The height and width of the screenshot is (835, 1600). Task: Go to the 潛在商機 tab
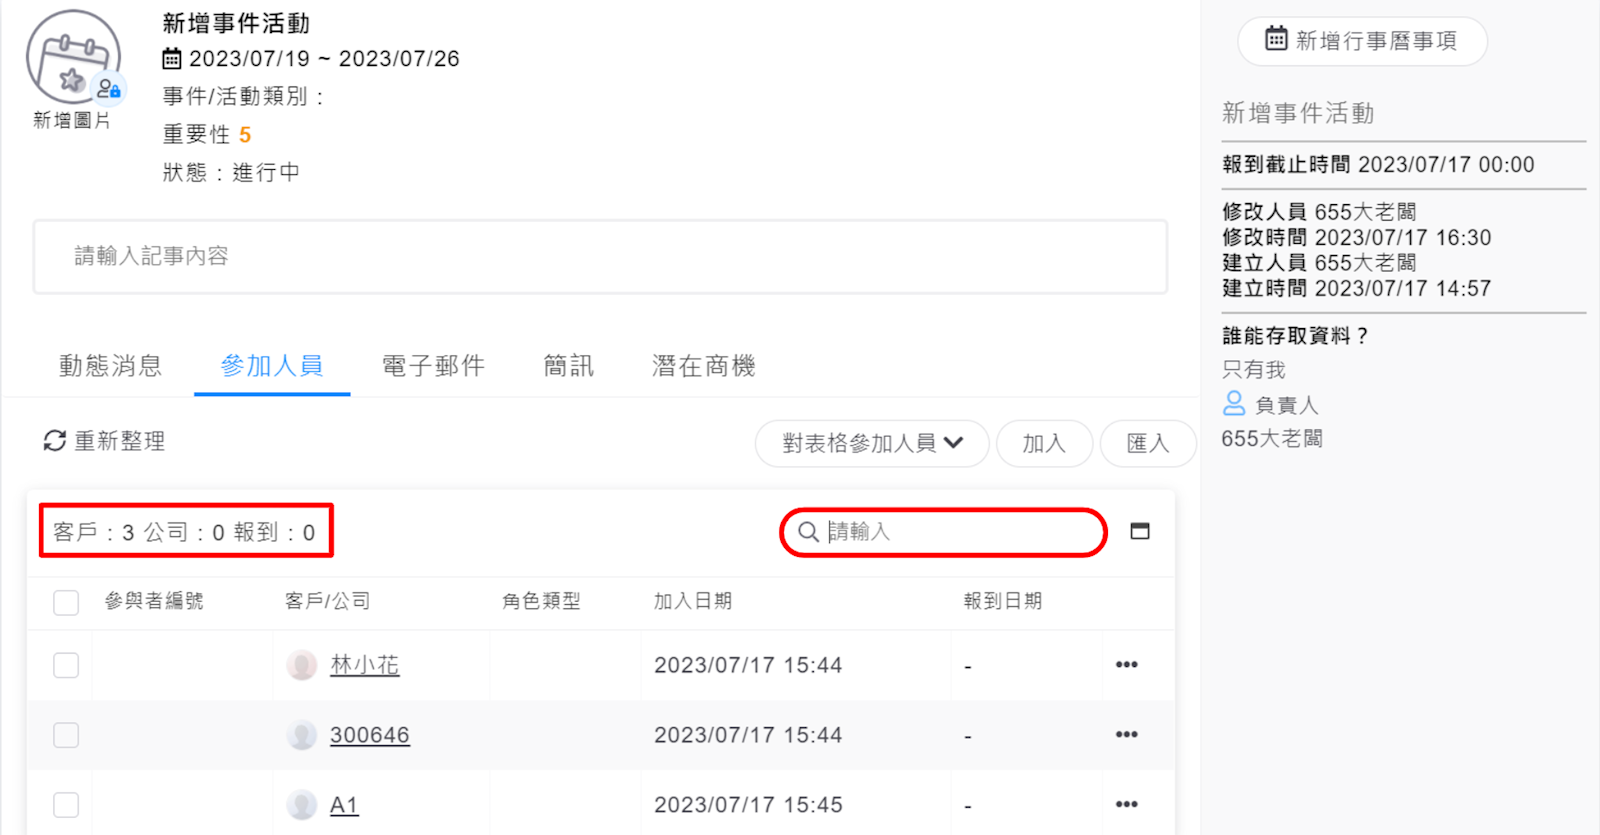click(703, 366)
